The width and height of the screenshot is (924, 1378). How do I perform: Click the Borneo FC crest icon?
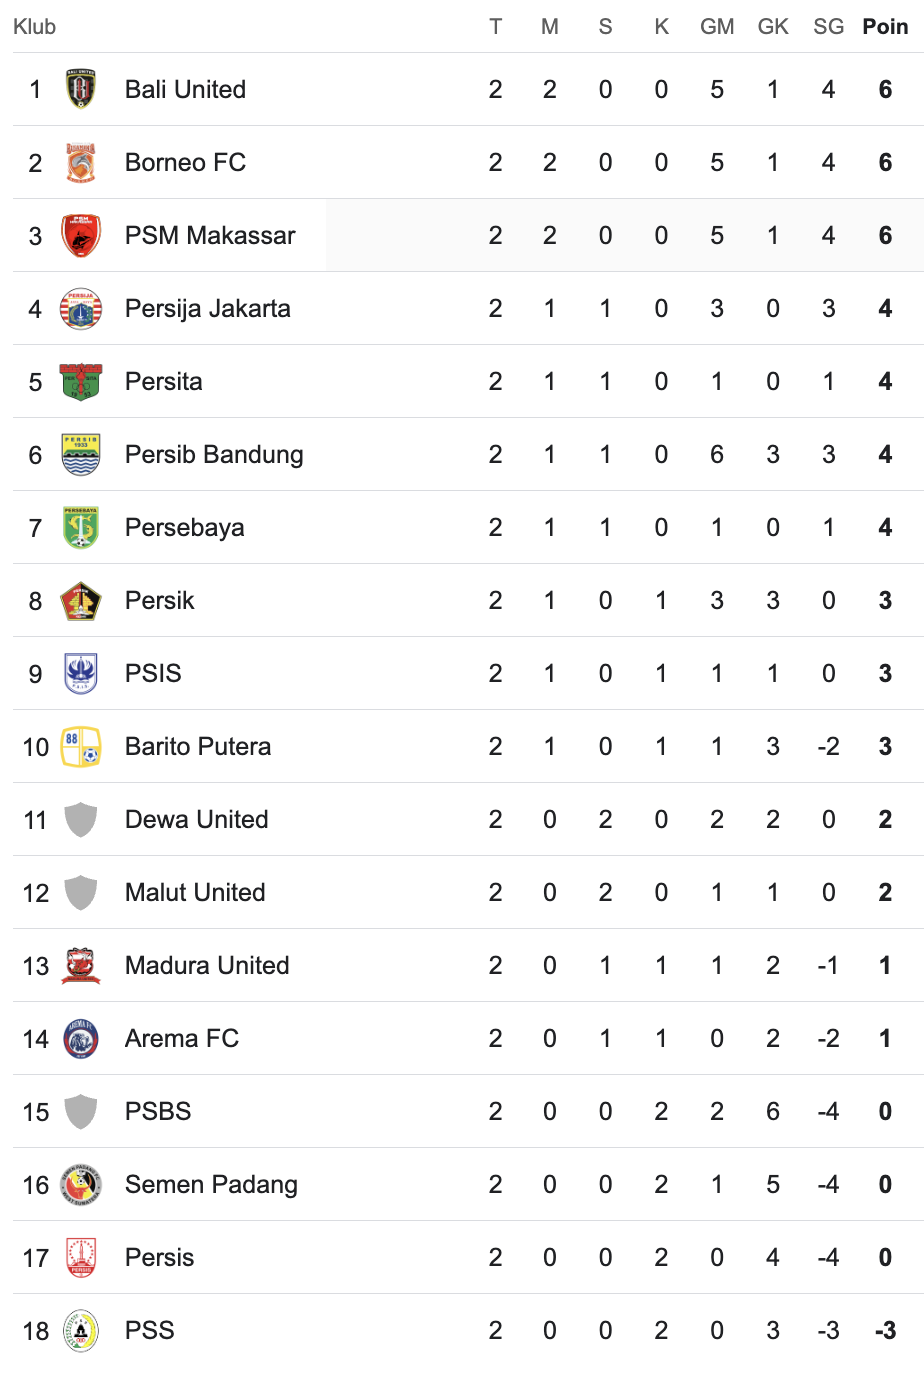click(81, 162)
